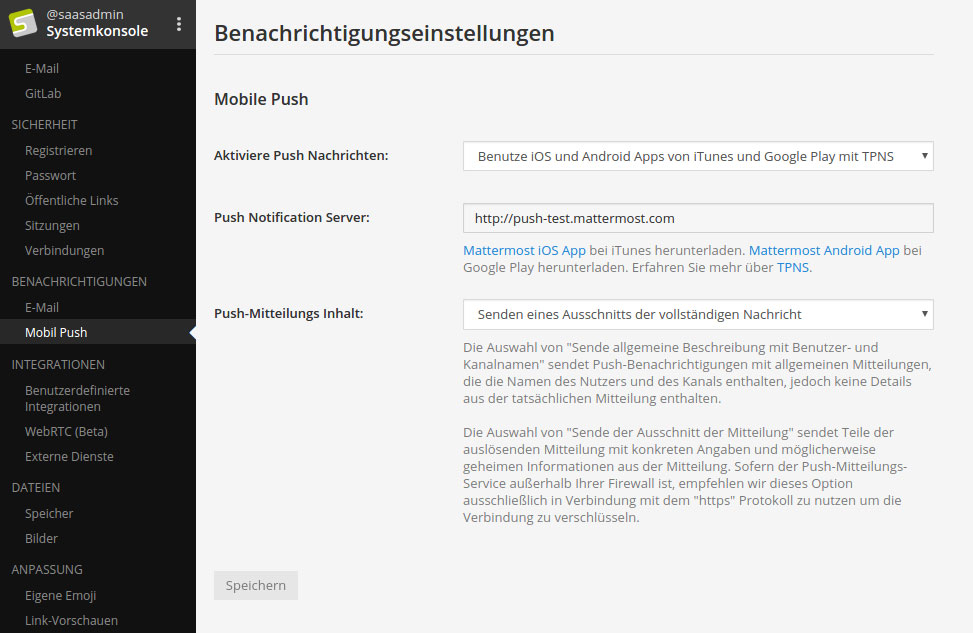Screen dimensions: 973x633
Task: Open WebRTC (Beta) settings
Action: pos(66,432)
